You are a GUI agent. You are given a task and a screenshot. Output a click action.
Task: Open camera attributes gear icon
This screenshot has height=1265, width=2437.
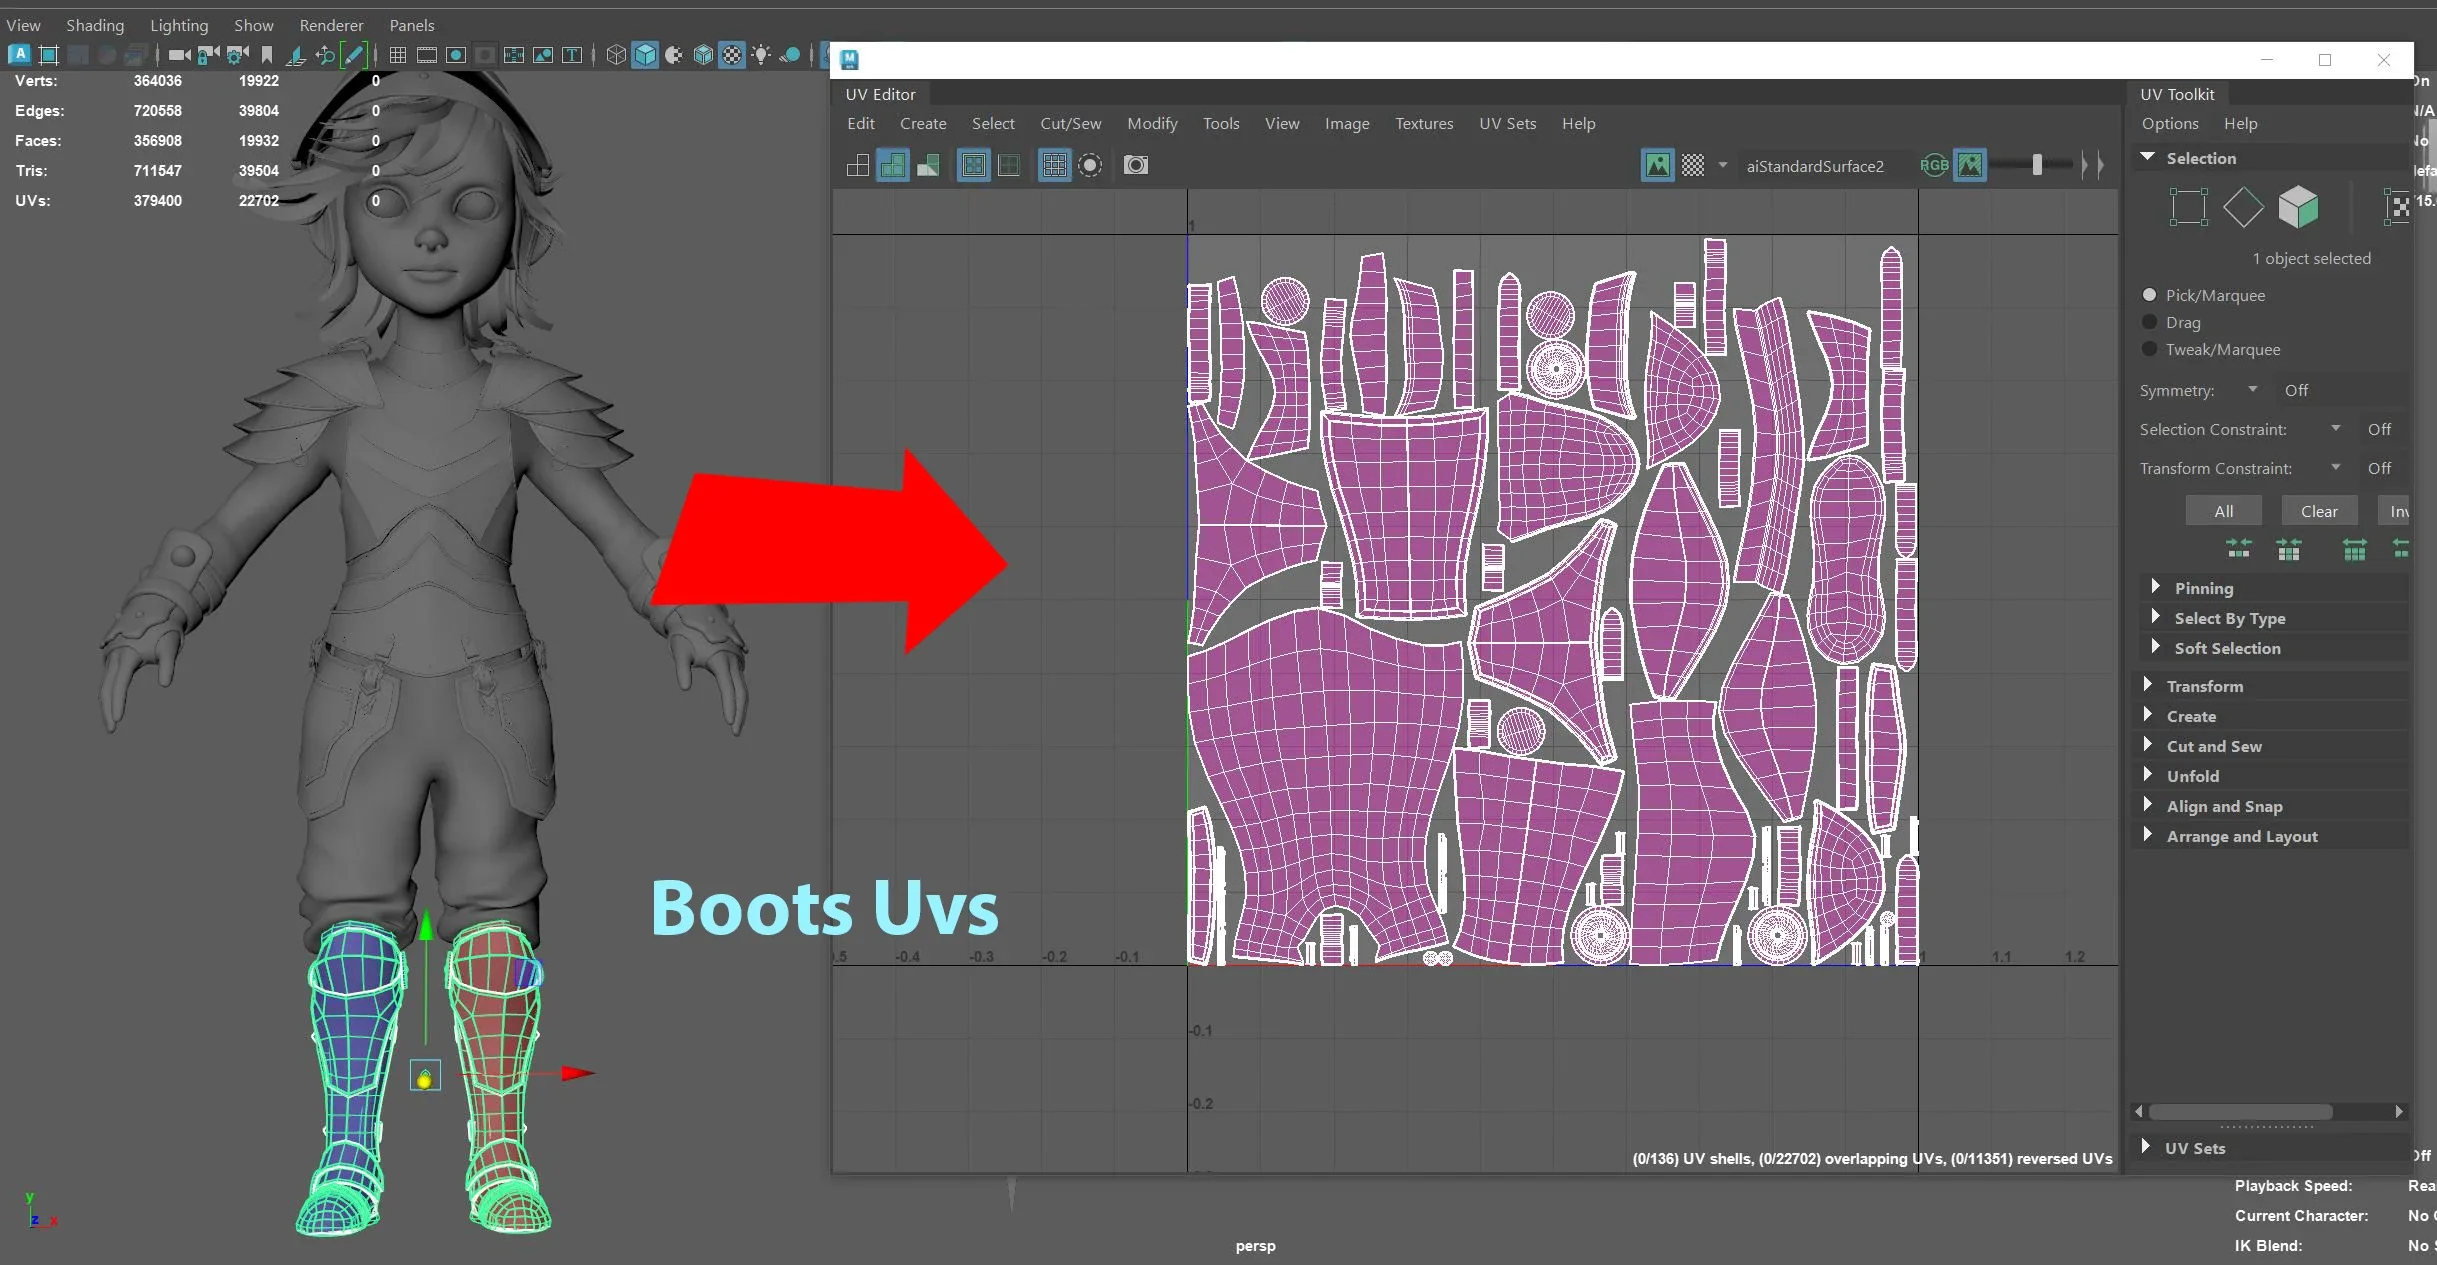point(238,55)
